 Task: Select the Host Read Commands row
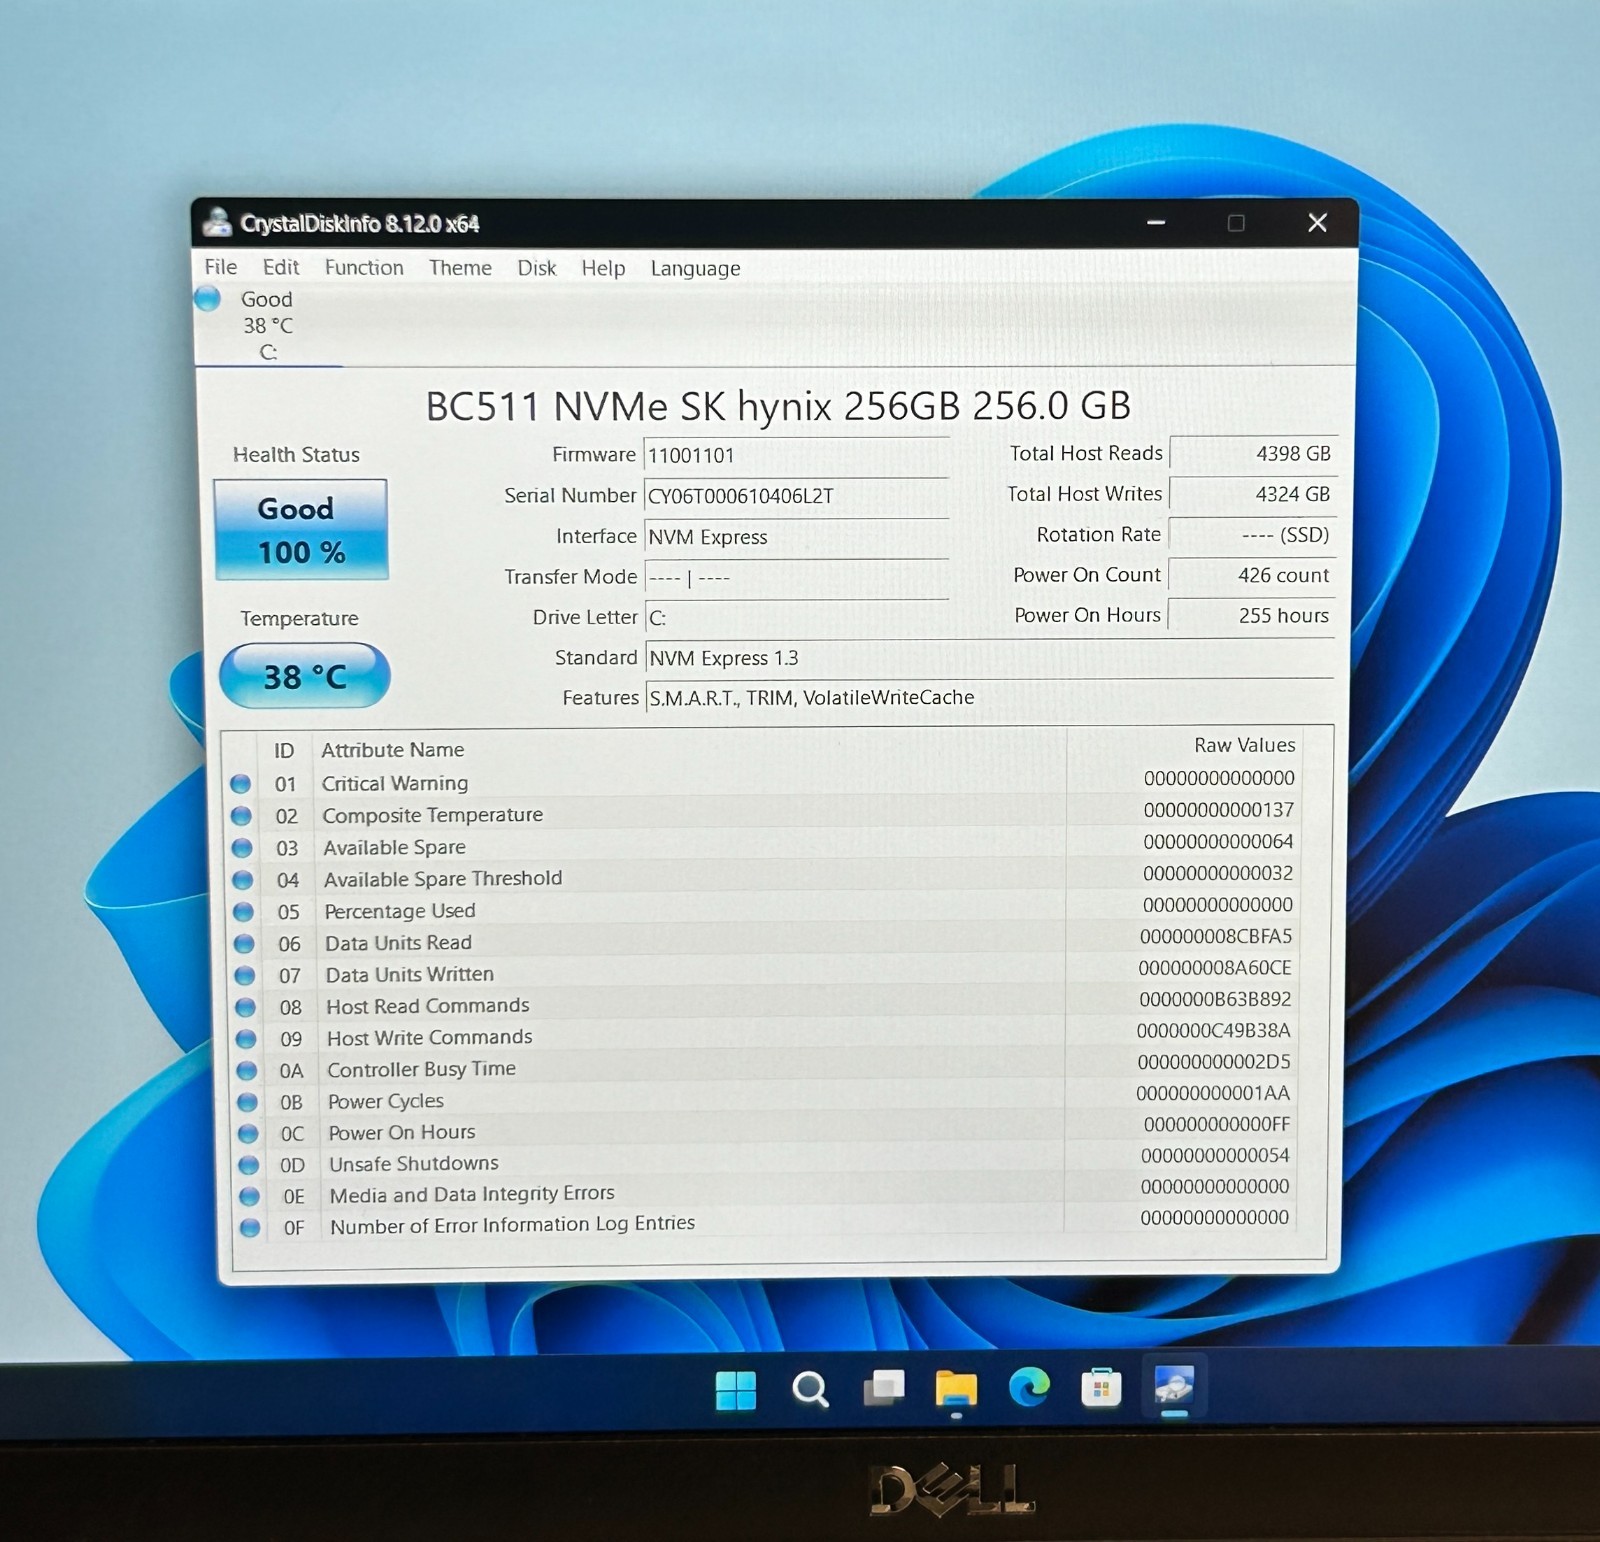coord(765,1003)
